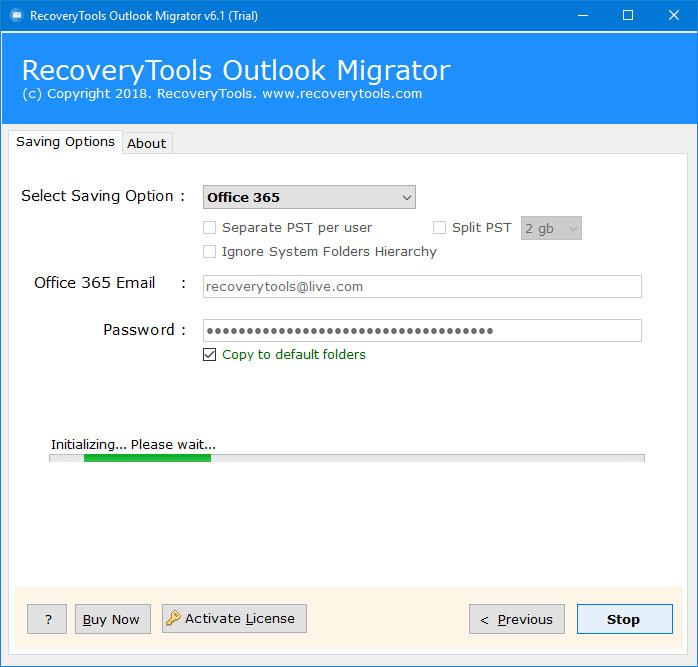Close the Outlook Migrator window
Viewport: 698px width, 667px height.
[674, 16]
